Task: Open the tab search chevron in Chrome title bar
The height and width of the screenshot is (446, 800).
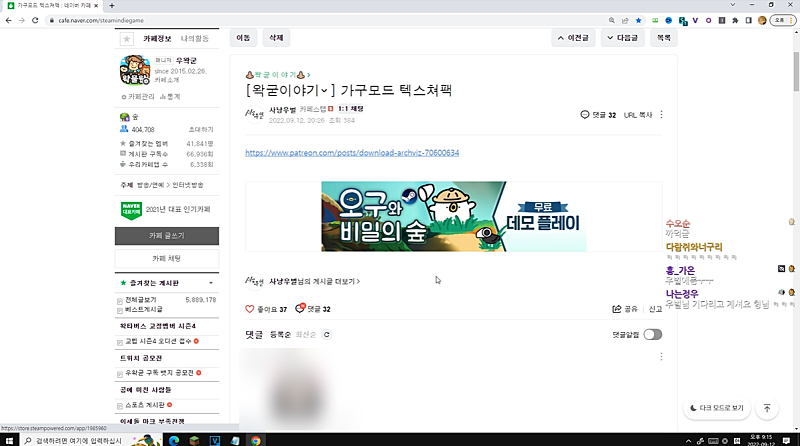Action: tap(733, 5)
